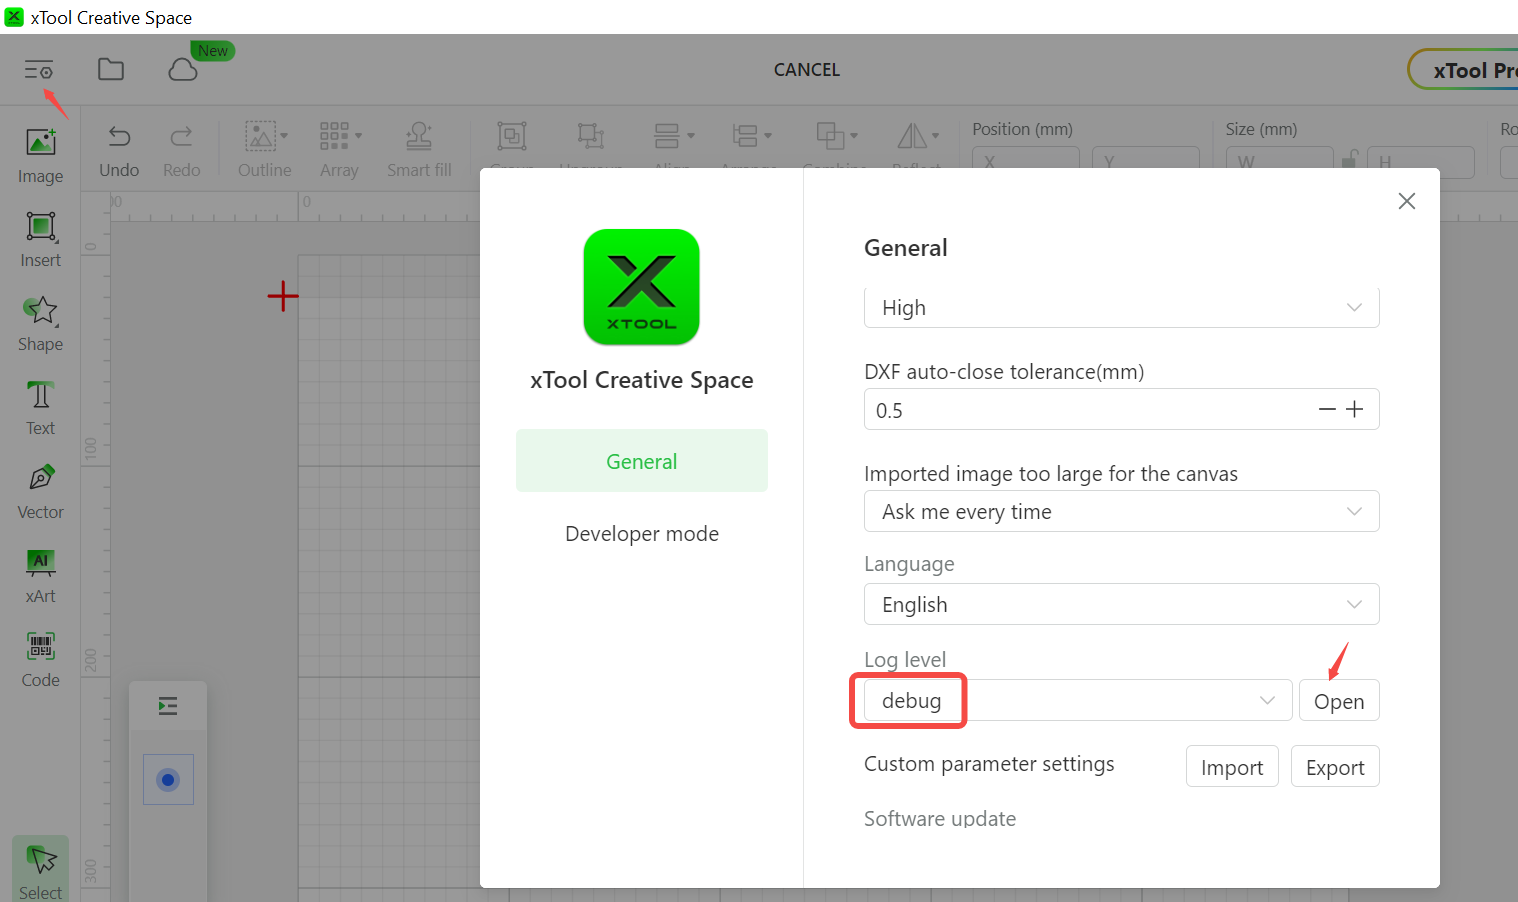This screenshot has width=1518, height=902.
Task: Select the Text tool in the sidebar
Action: (x=40, y=408)
